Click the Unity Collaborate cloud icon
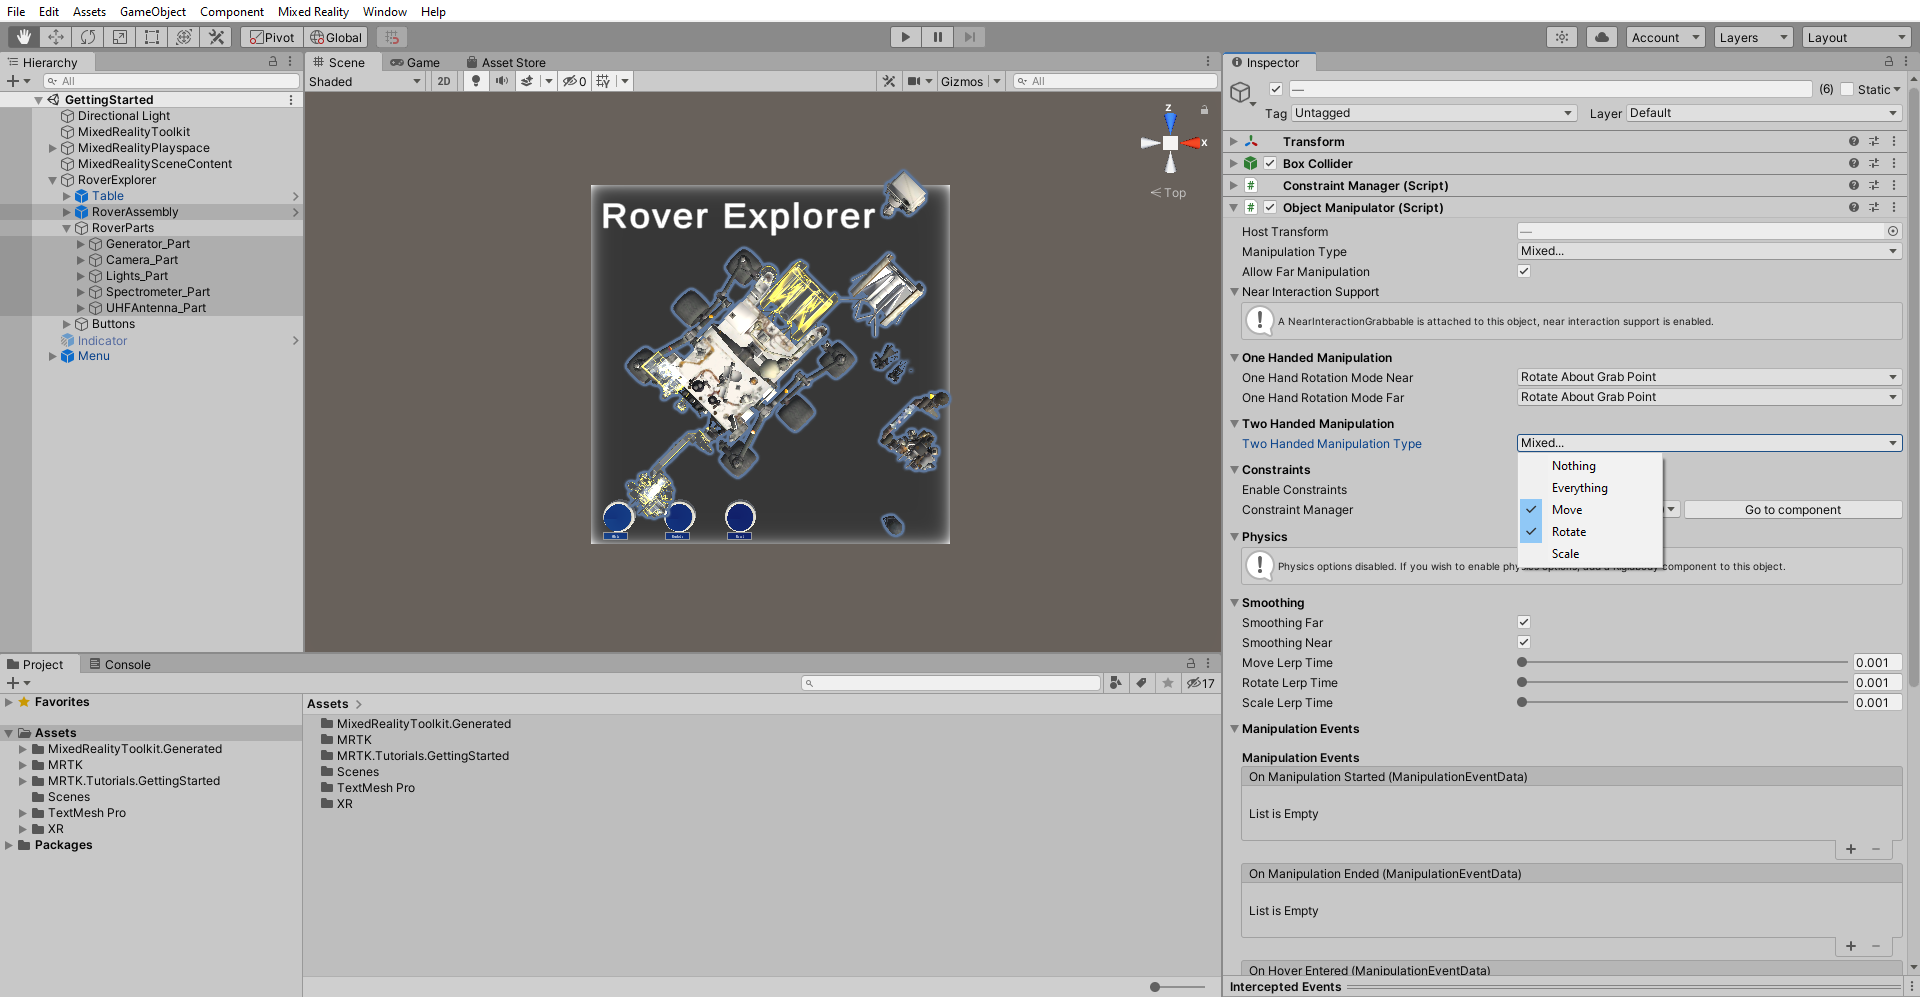The height and width of the screenshot is (997, 1920). 1600,37
